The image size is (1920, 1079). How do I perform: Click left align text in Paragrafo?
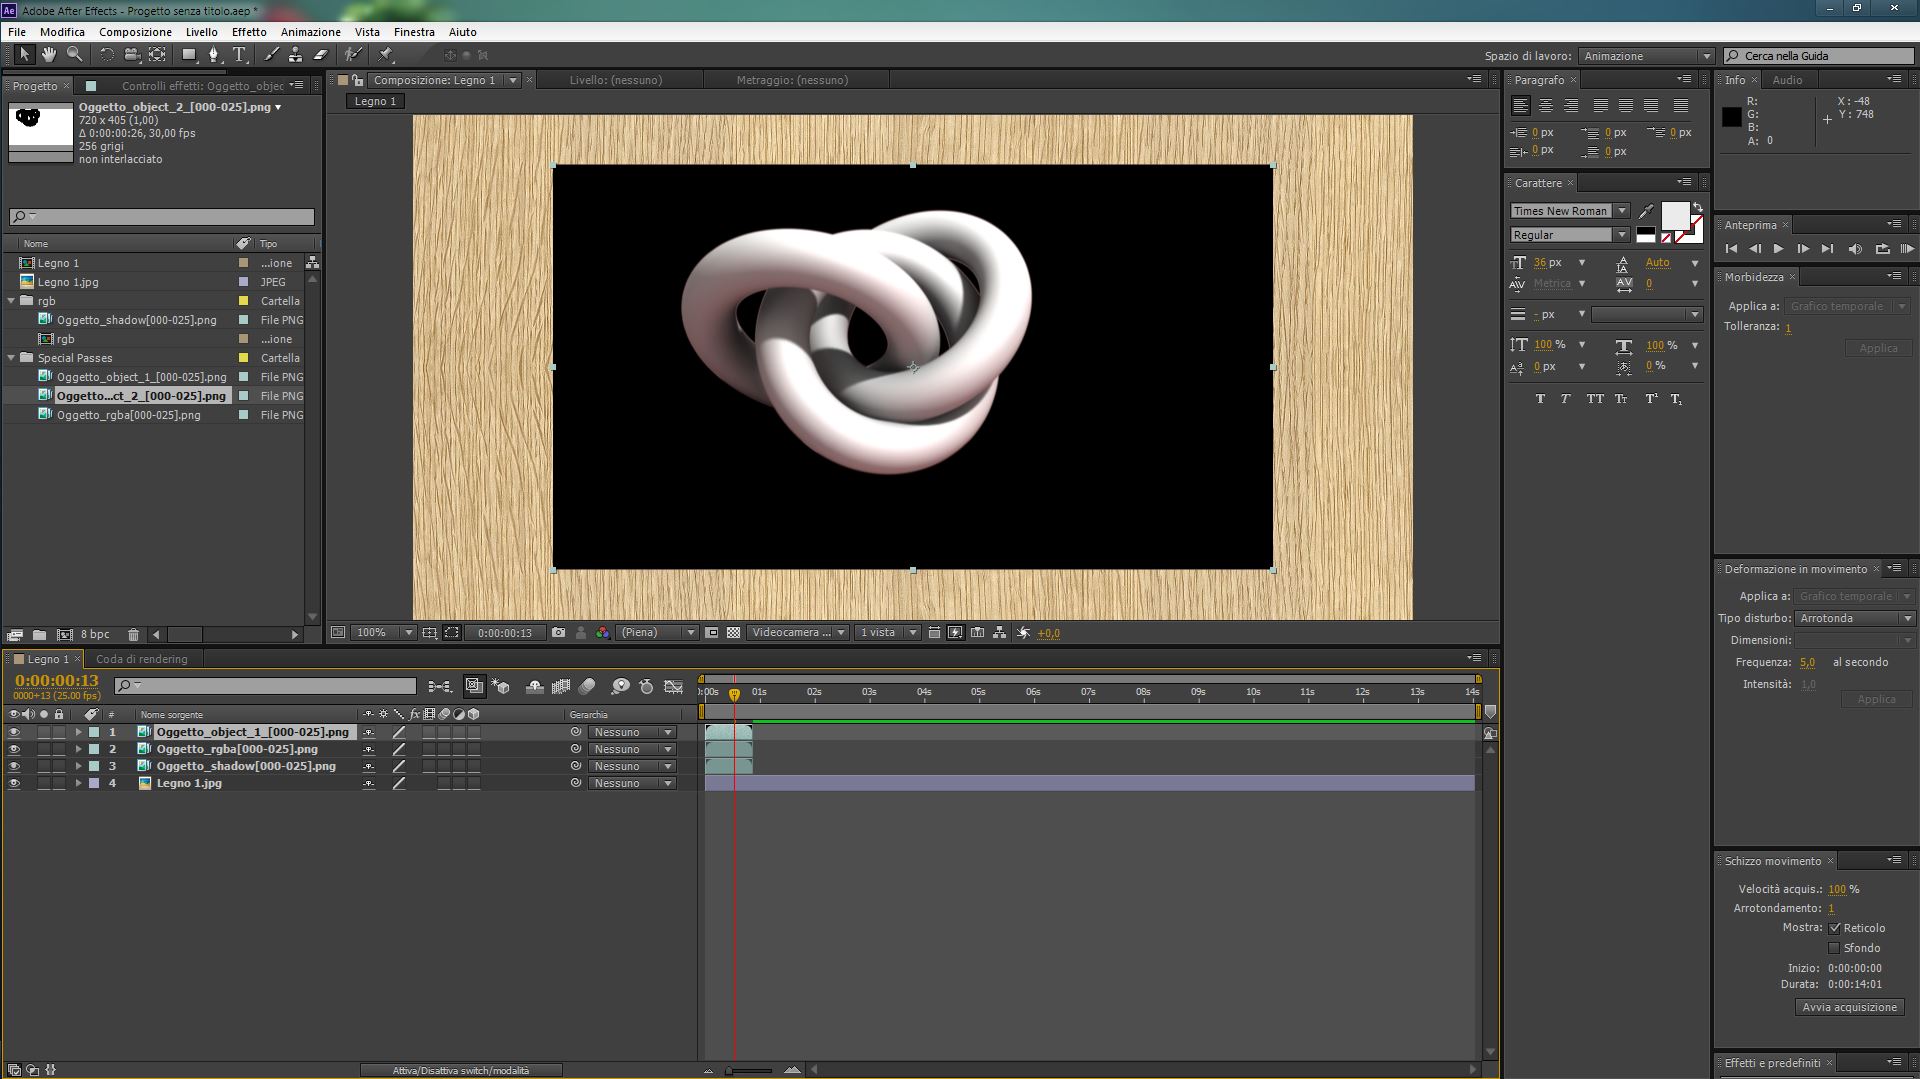tap(1521, 106)
